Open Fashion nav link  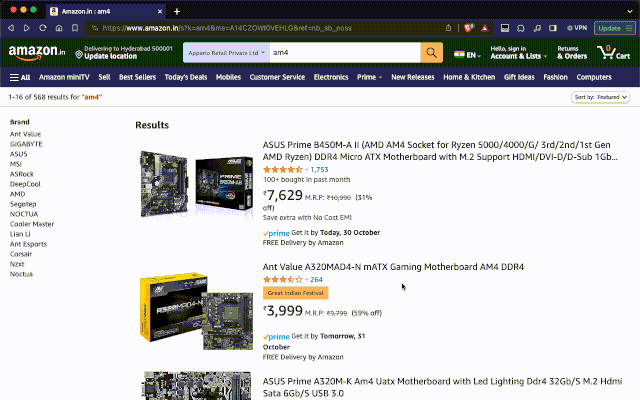pyautogui.click(x=555, y=77)
